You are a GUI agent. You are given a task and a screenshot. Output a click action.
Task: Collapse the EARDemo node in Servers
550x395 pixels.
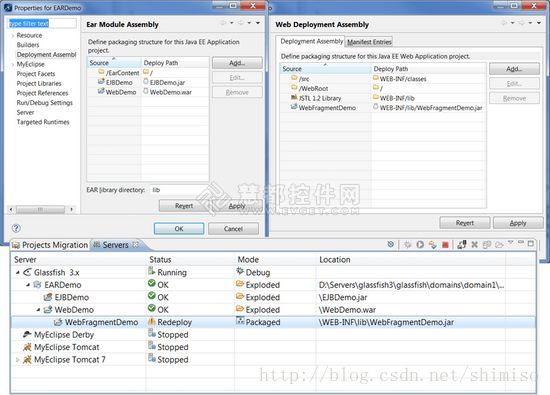(28, 285)
